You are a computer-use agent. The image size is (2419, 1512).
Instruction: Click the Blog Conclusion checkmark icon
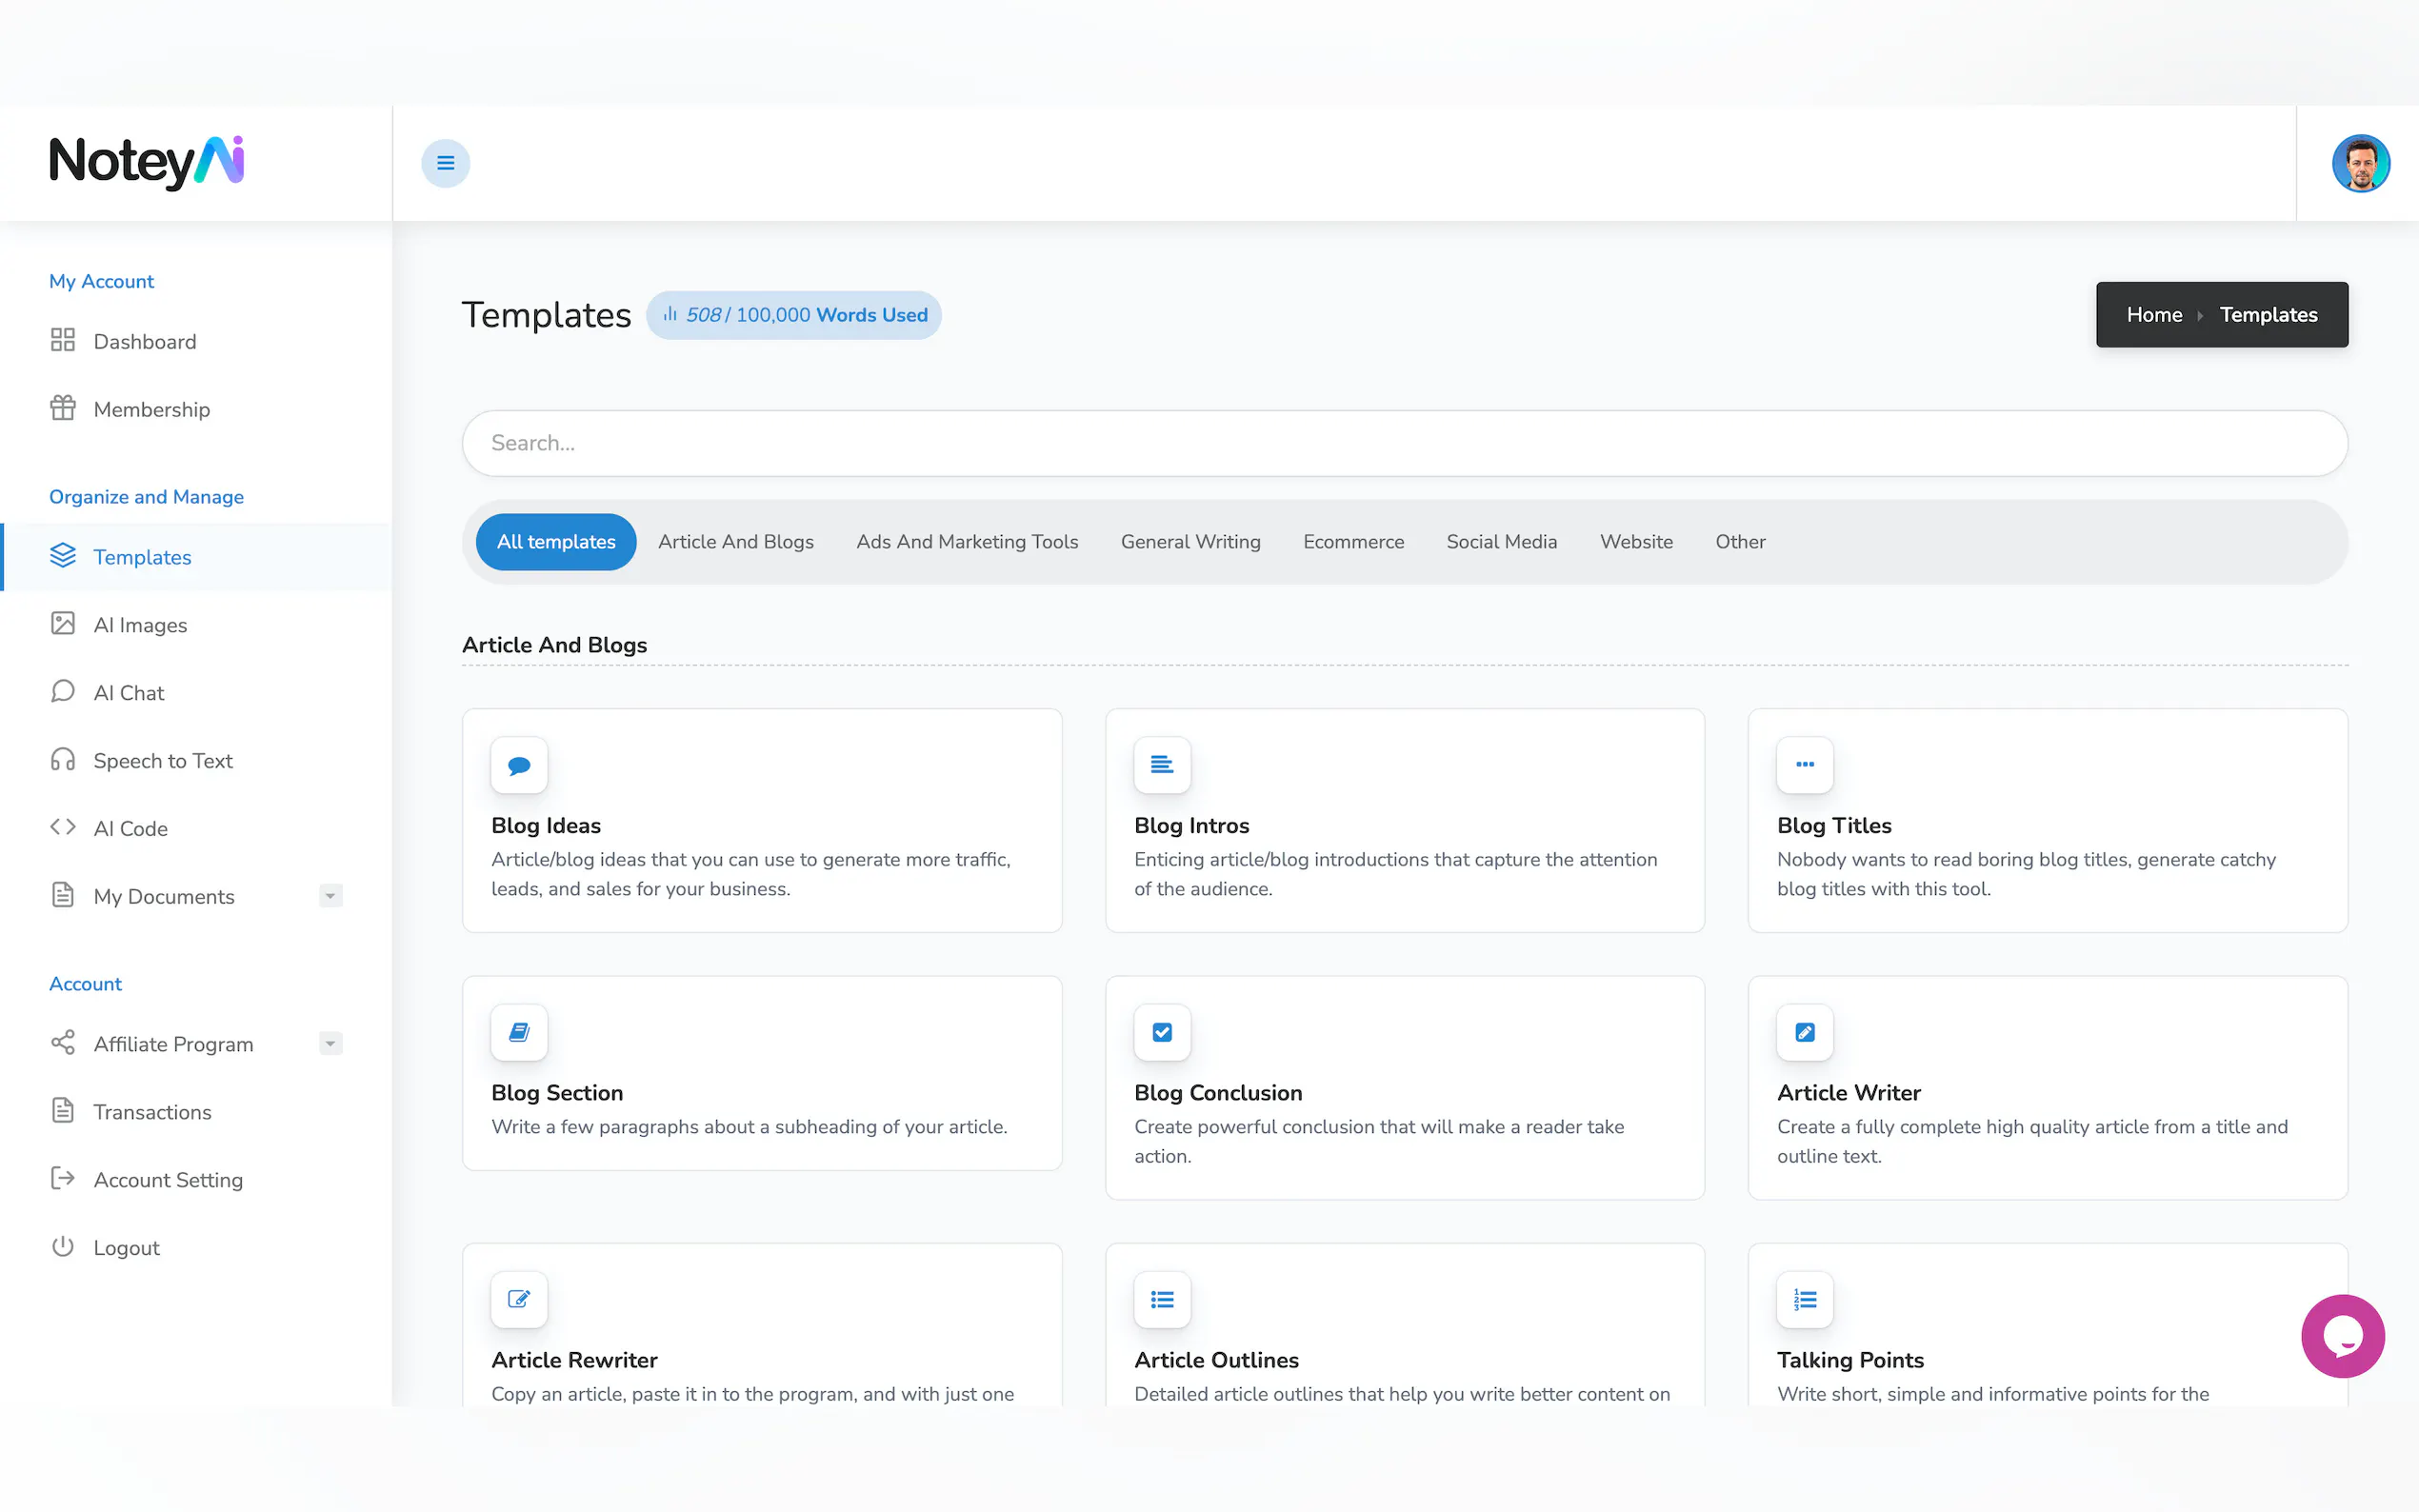coord(1161,1032)
